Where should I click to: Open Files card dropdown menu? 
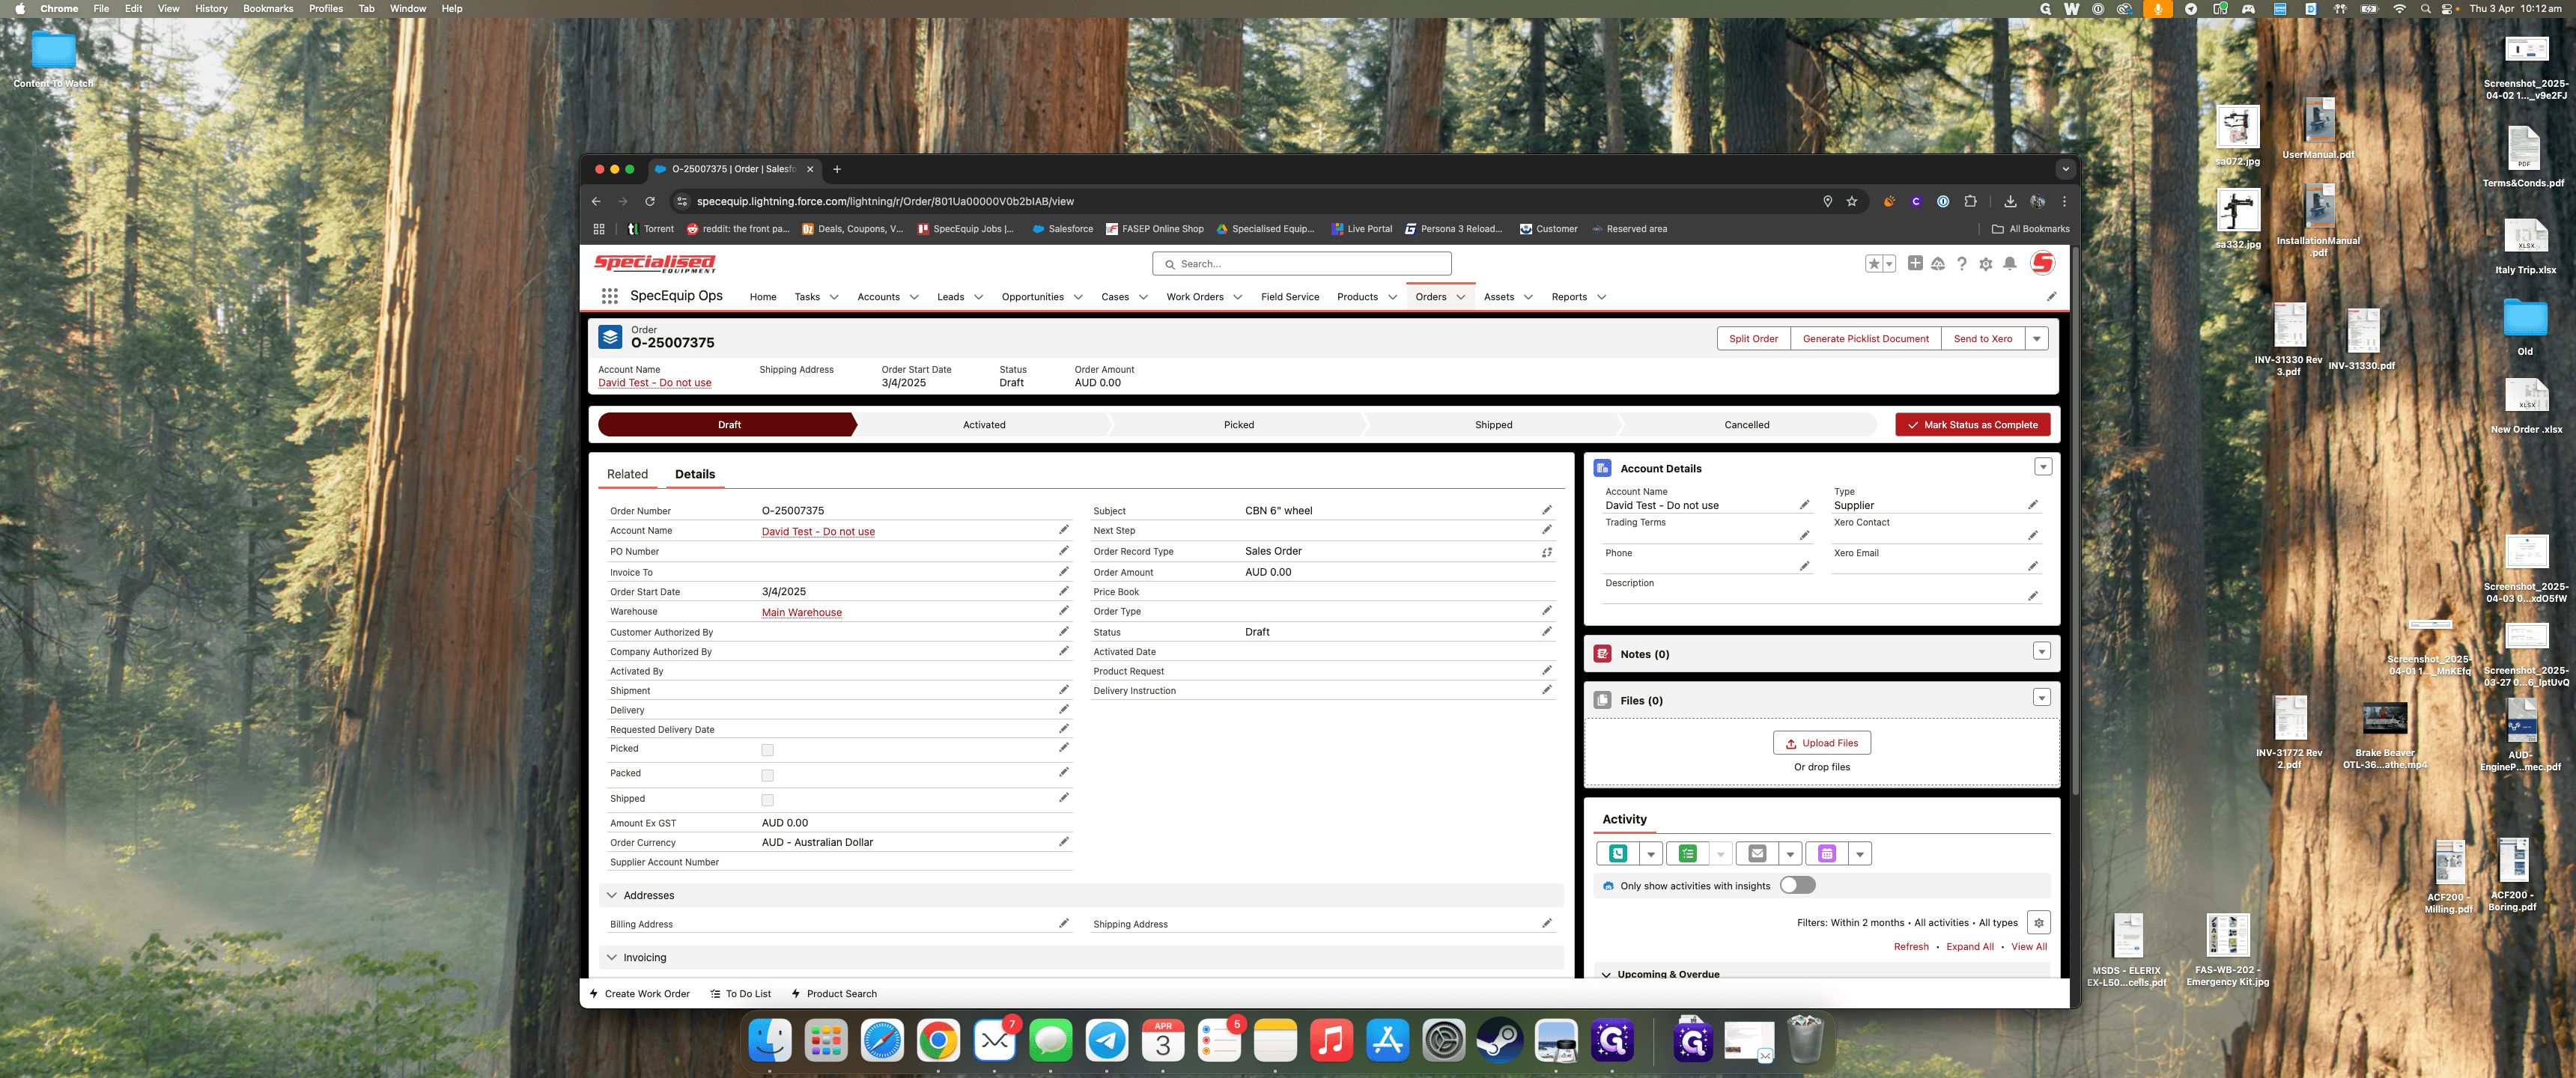coord(2042,698)
